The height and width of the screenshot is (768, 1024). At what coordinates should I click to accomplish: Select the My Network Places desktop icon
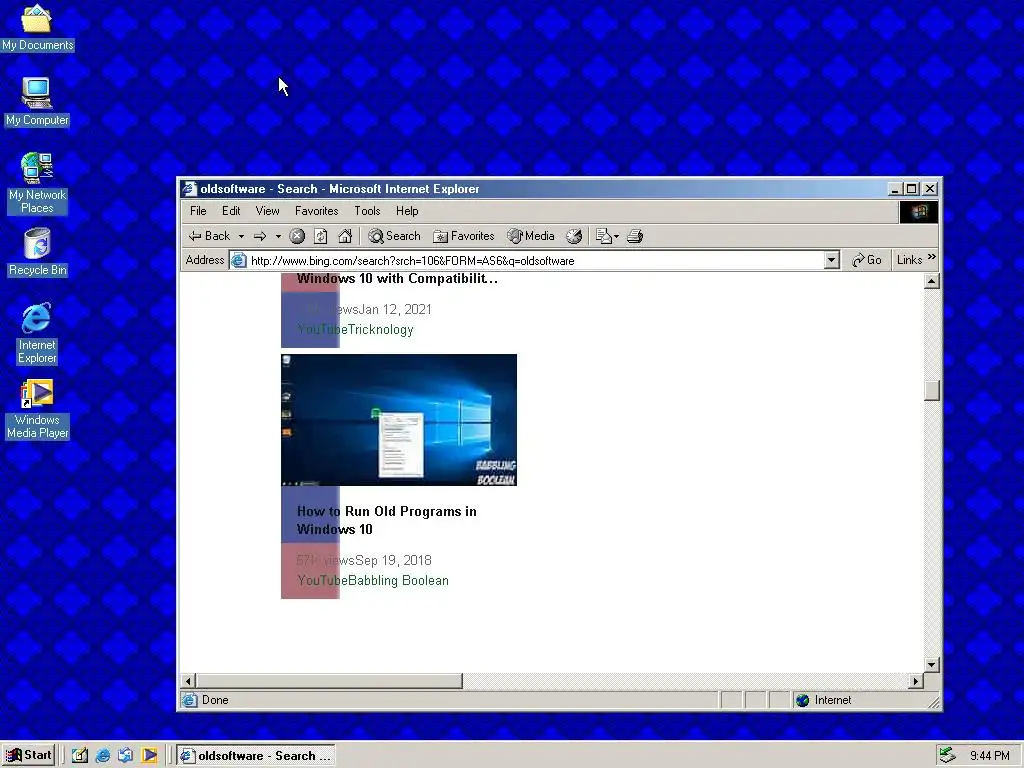[x=37, y=183]
